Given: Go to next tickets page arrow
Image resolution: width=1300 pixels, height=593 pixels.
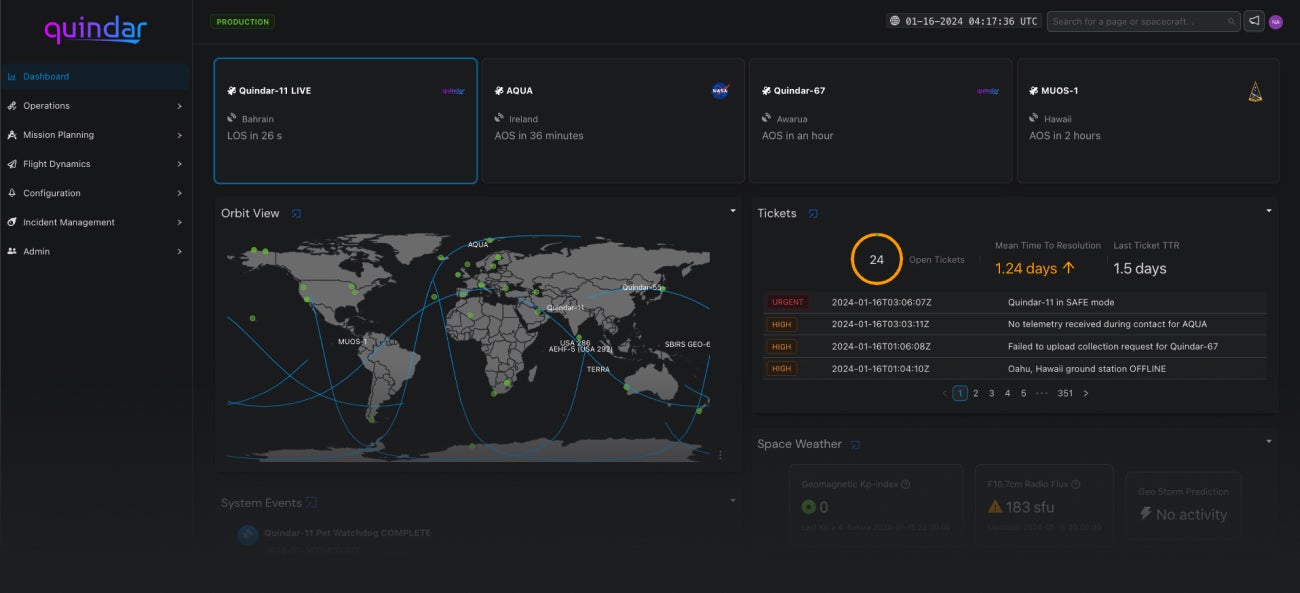Looking at the screenshot, I should 1086,393.
